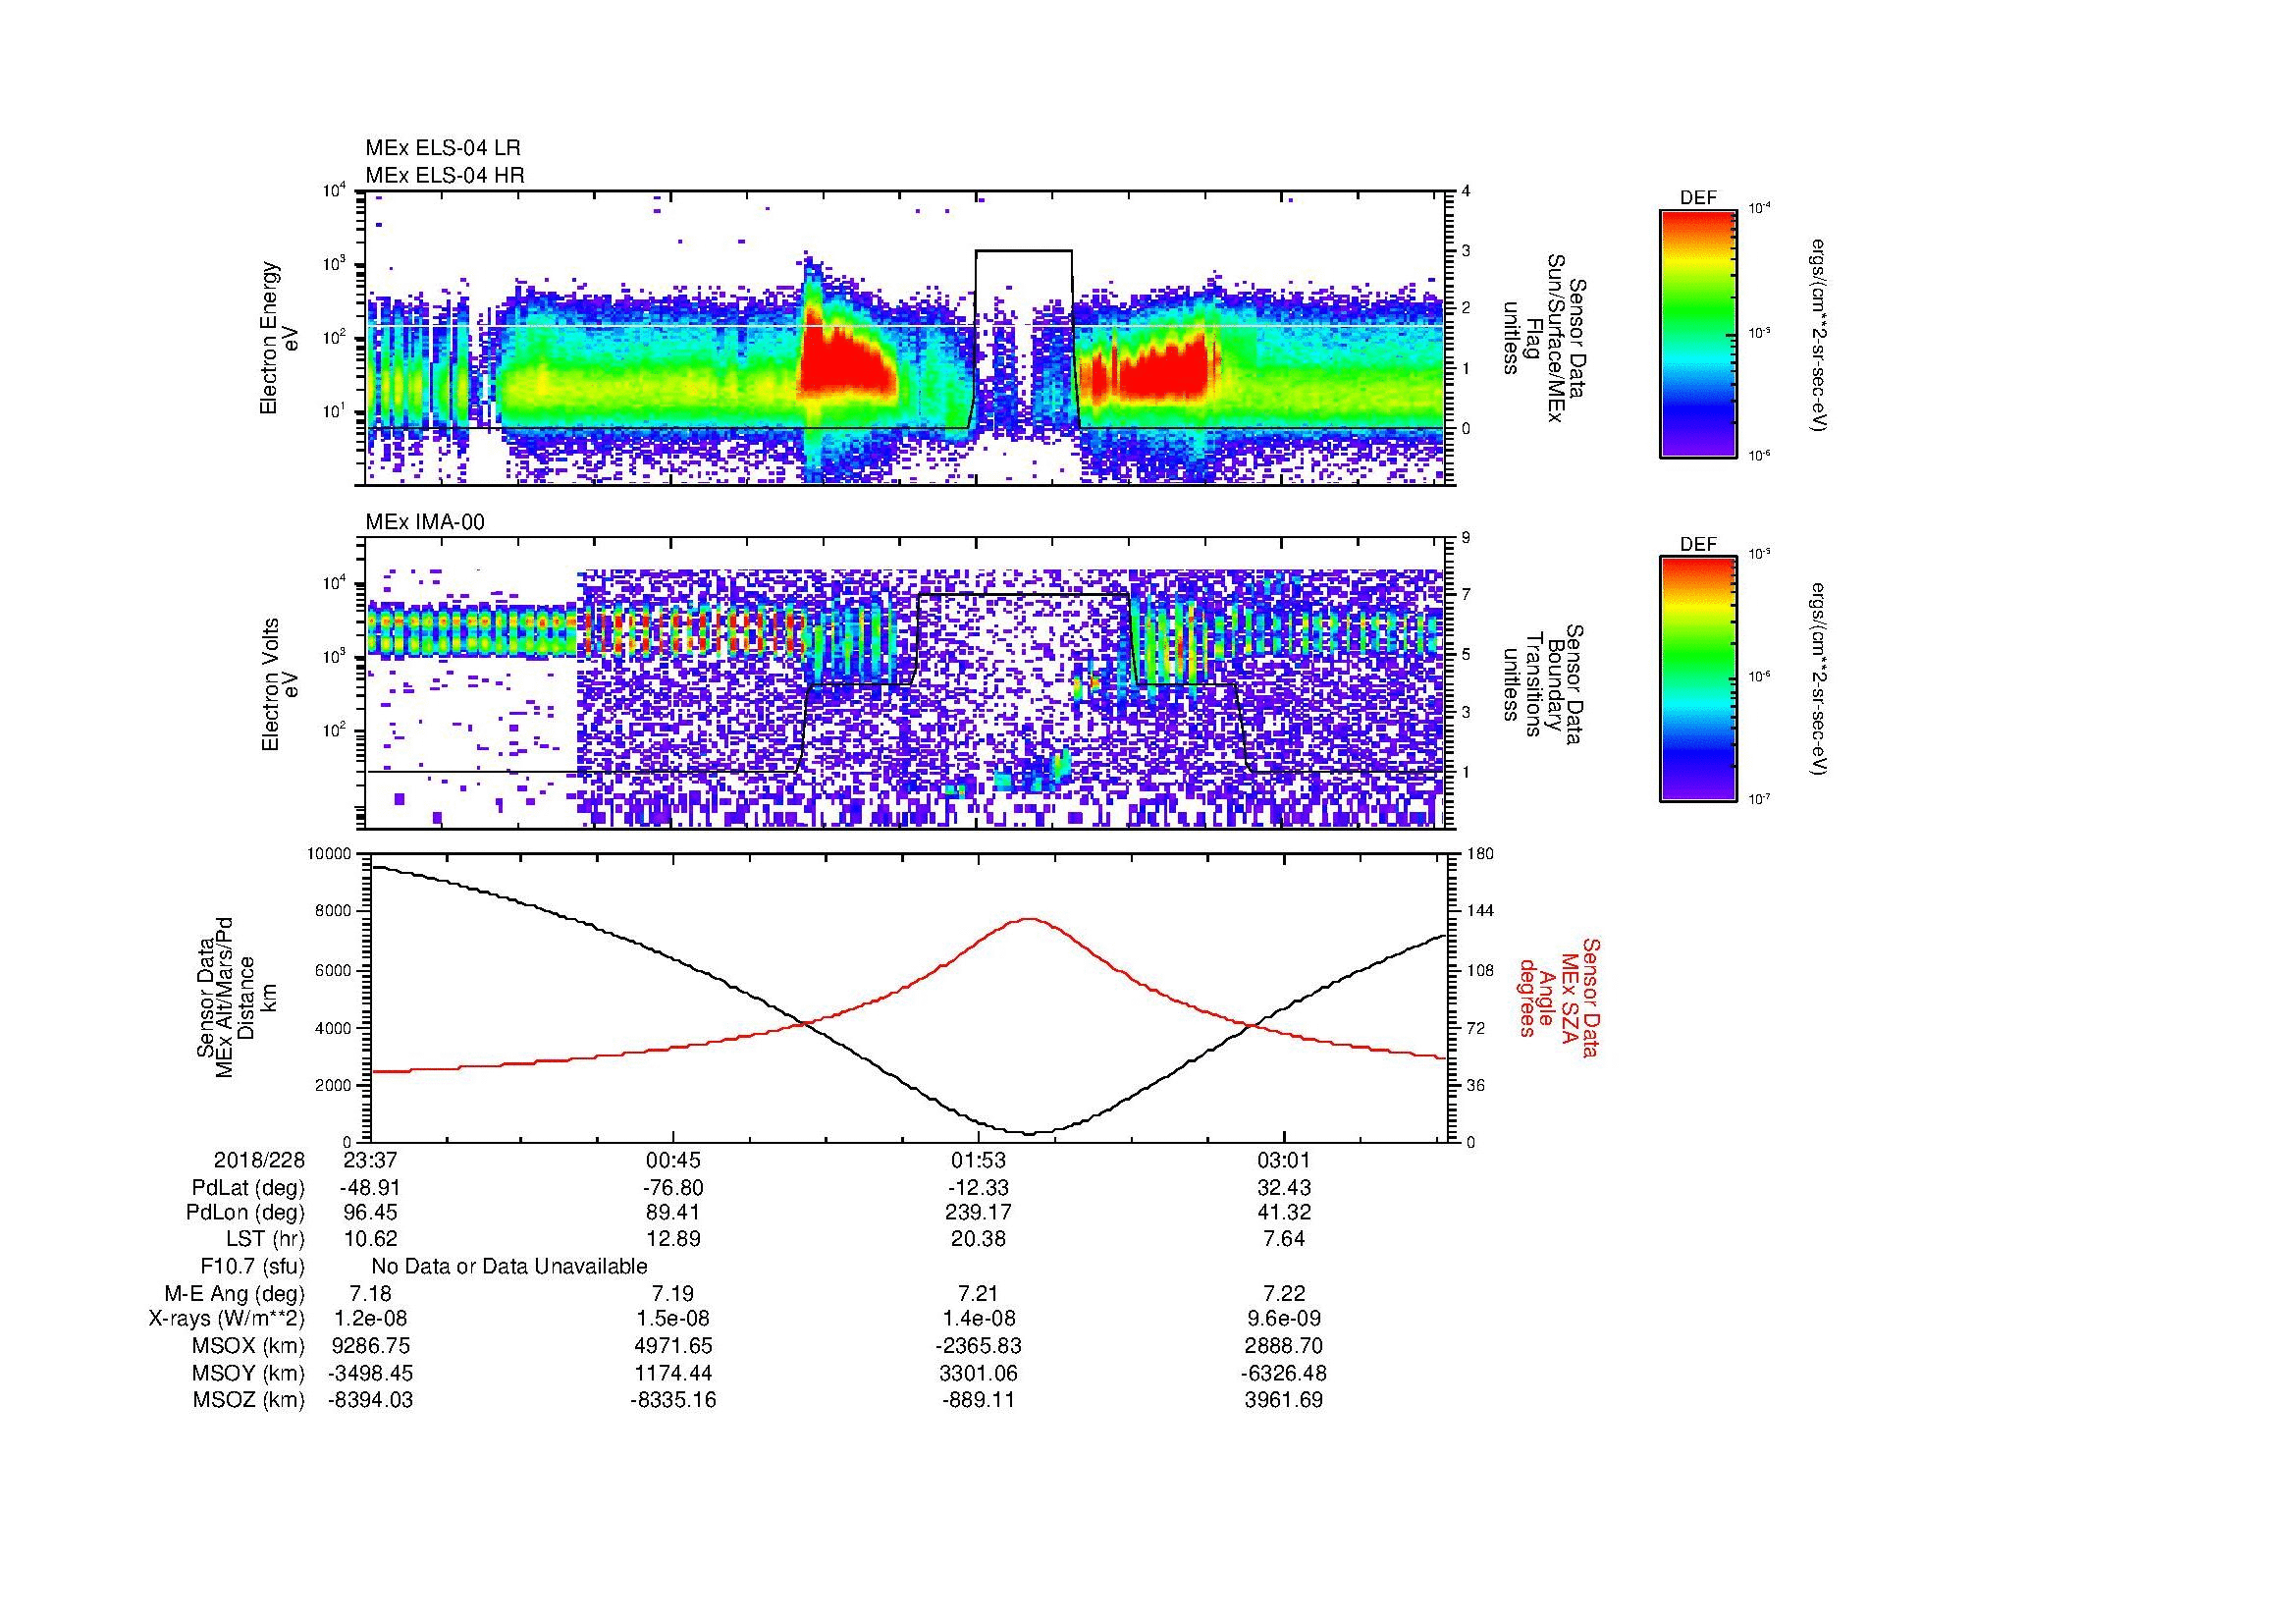The height and width of the screenshot is (1623, 2296).
Task: Click the PdLon value 239.17
Action: click(x=978, y=1213)
